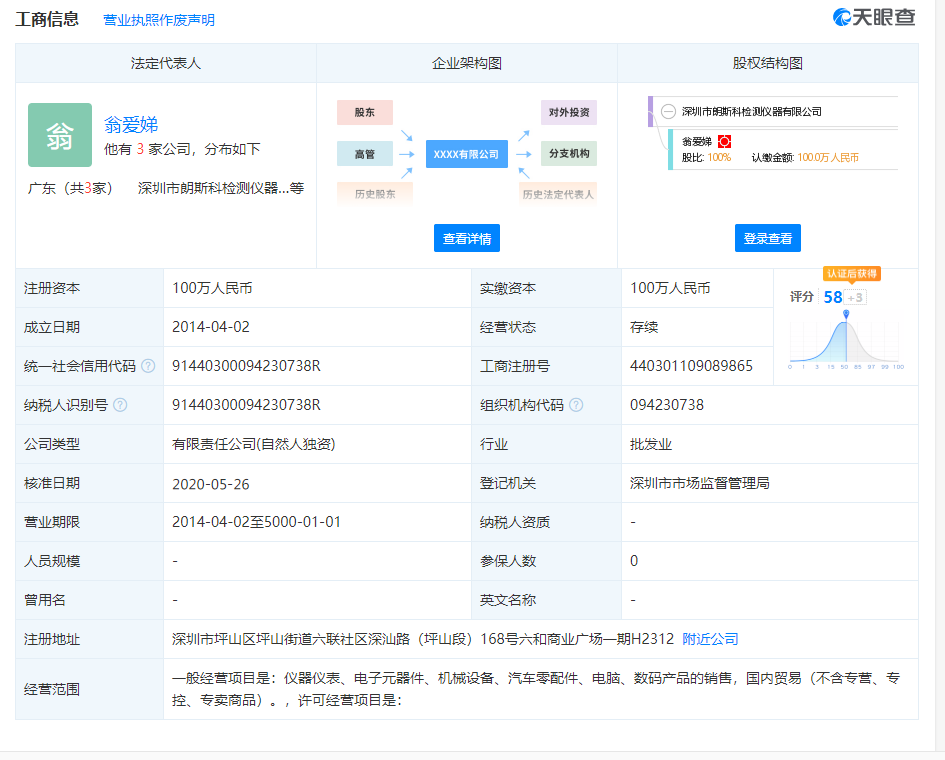This screenshot has width=945, height=760.
Task: Click the 股东 box in structure diagram
Action: pos(365,112)
